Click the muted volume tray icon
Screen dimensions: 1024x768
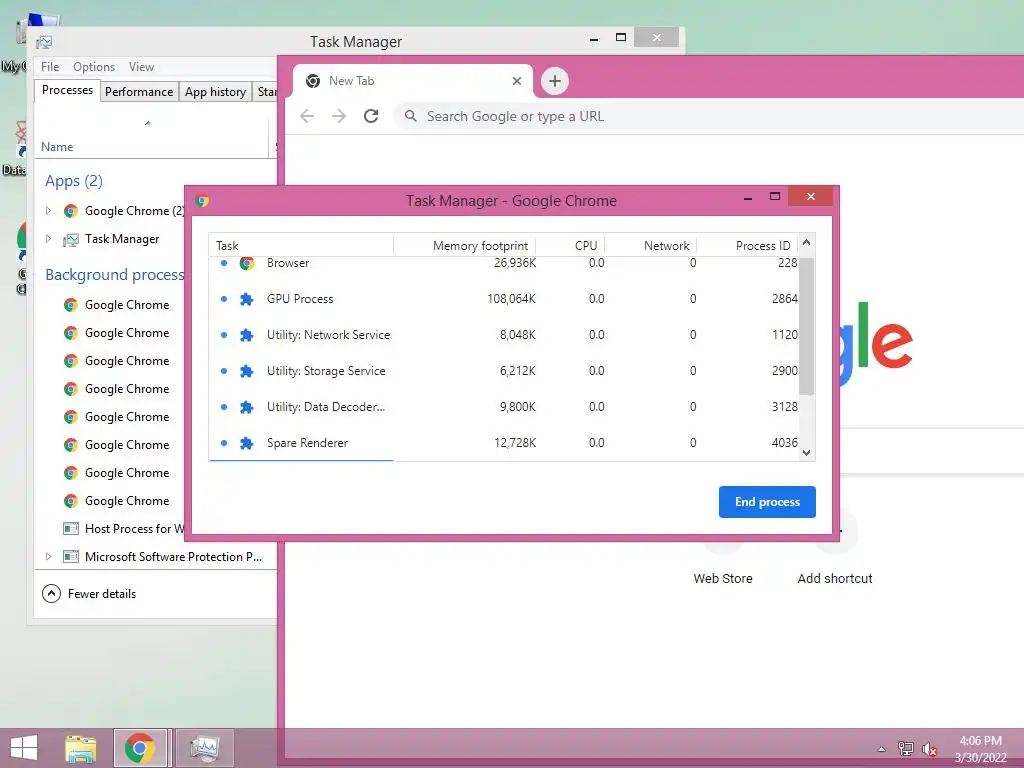[929, 749]
